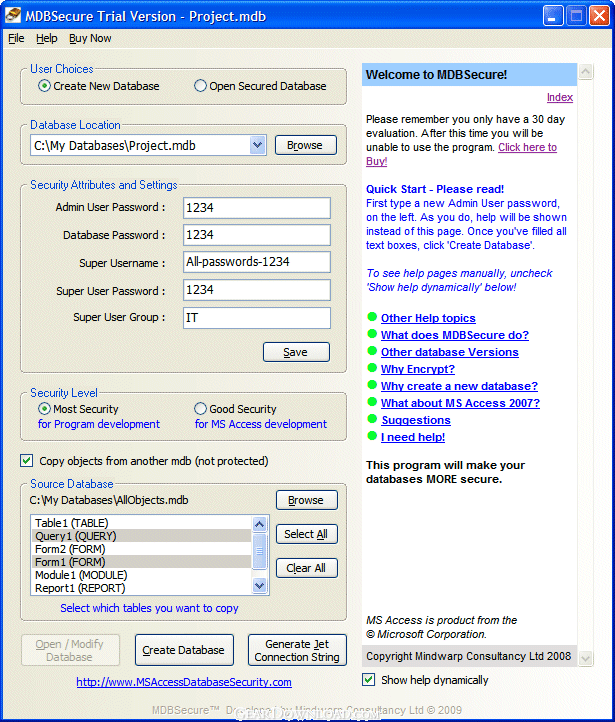Viewport: 615px width, 722px height.
Task: Click the Super User Group field
Action: click(256, 318)
